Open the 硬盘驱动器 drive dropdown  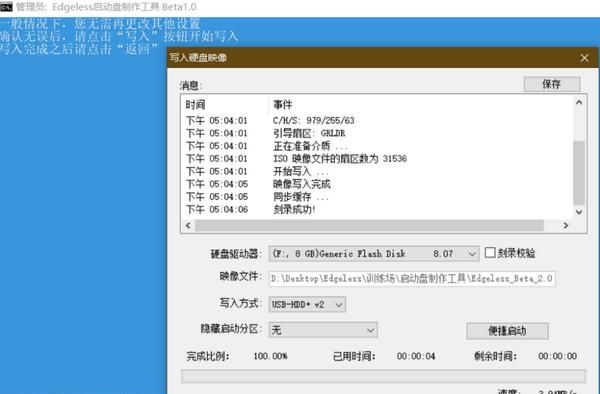pyautogui.click(x=374, y=254)
